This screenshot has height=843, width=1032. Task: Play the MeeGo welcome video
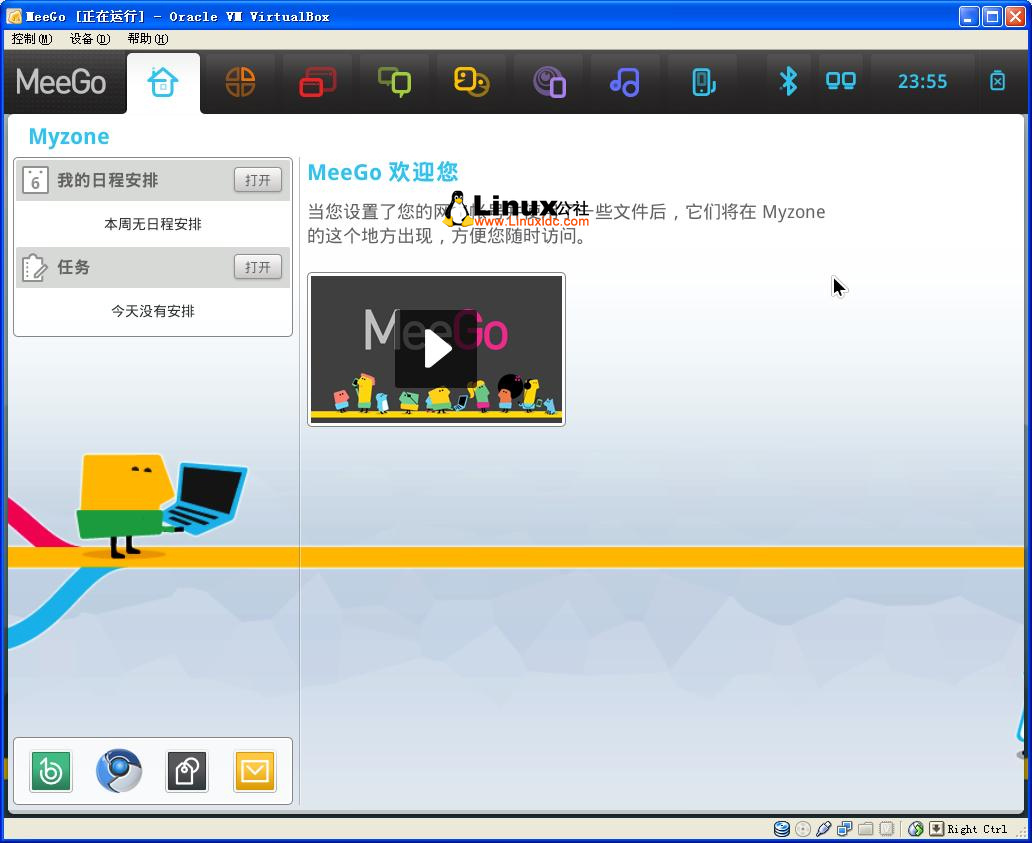pyautogui.click(x=436, y=349)
